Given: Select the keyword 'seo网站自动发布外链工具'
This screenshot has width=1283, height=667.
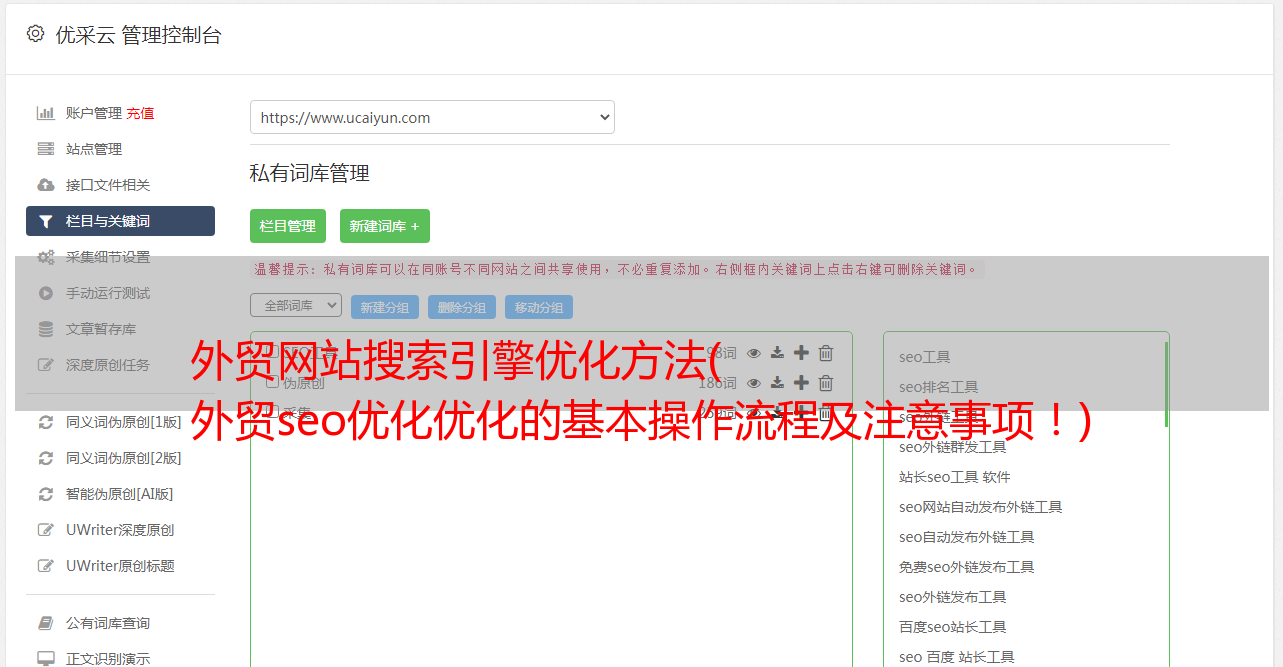Looking at the screenshot, I should 981,507.
